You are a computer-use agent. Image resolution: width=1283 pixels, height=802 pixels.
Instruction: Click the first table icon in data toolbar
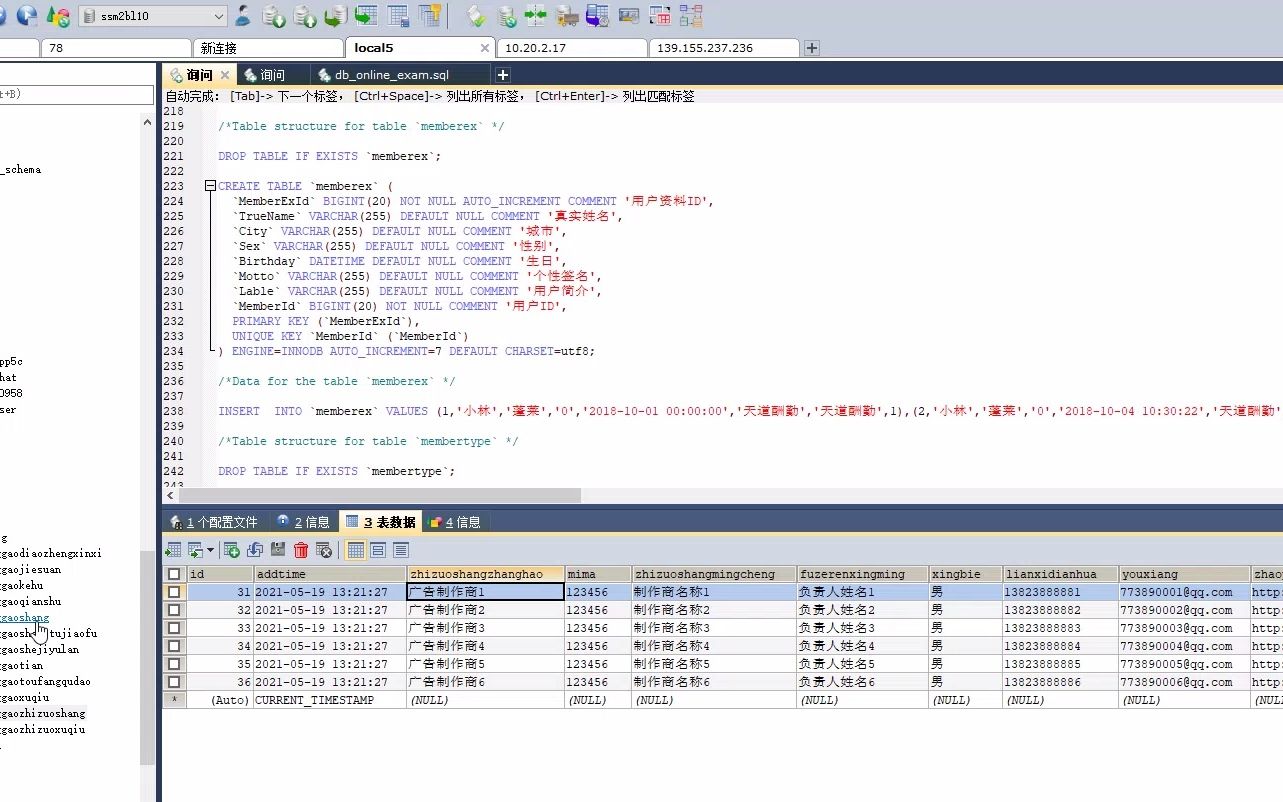(174, 550)
